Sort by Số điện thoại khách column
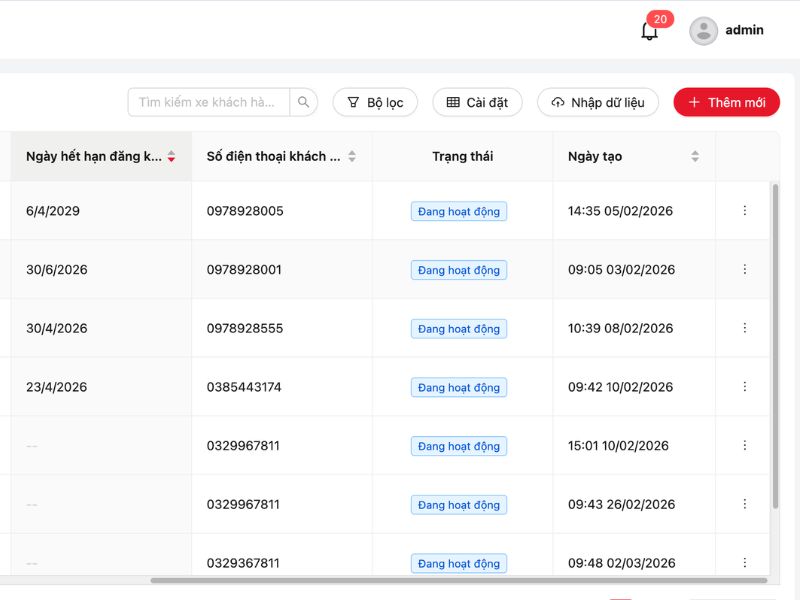 352,157
